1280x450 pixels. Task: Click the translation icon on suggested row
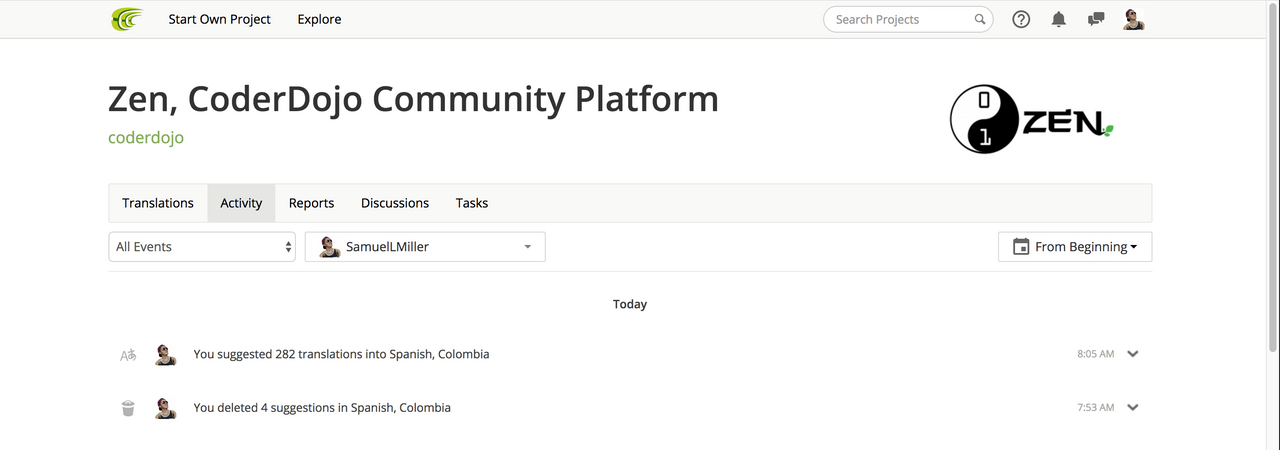coord(128,354)
